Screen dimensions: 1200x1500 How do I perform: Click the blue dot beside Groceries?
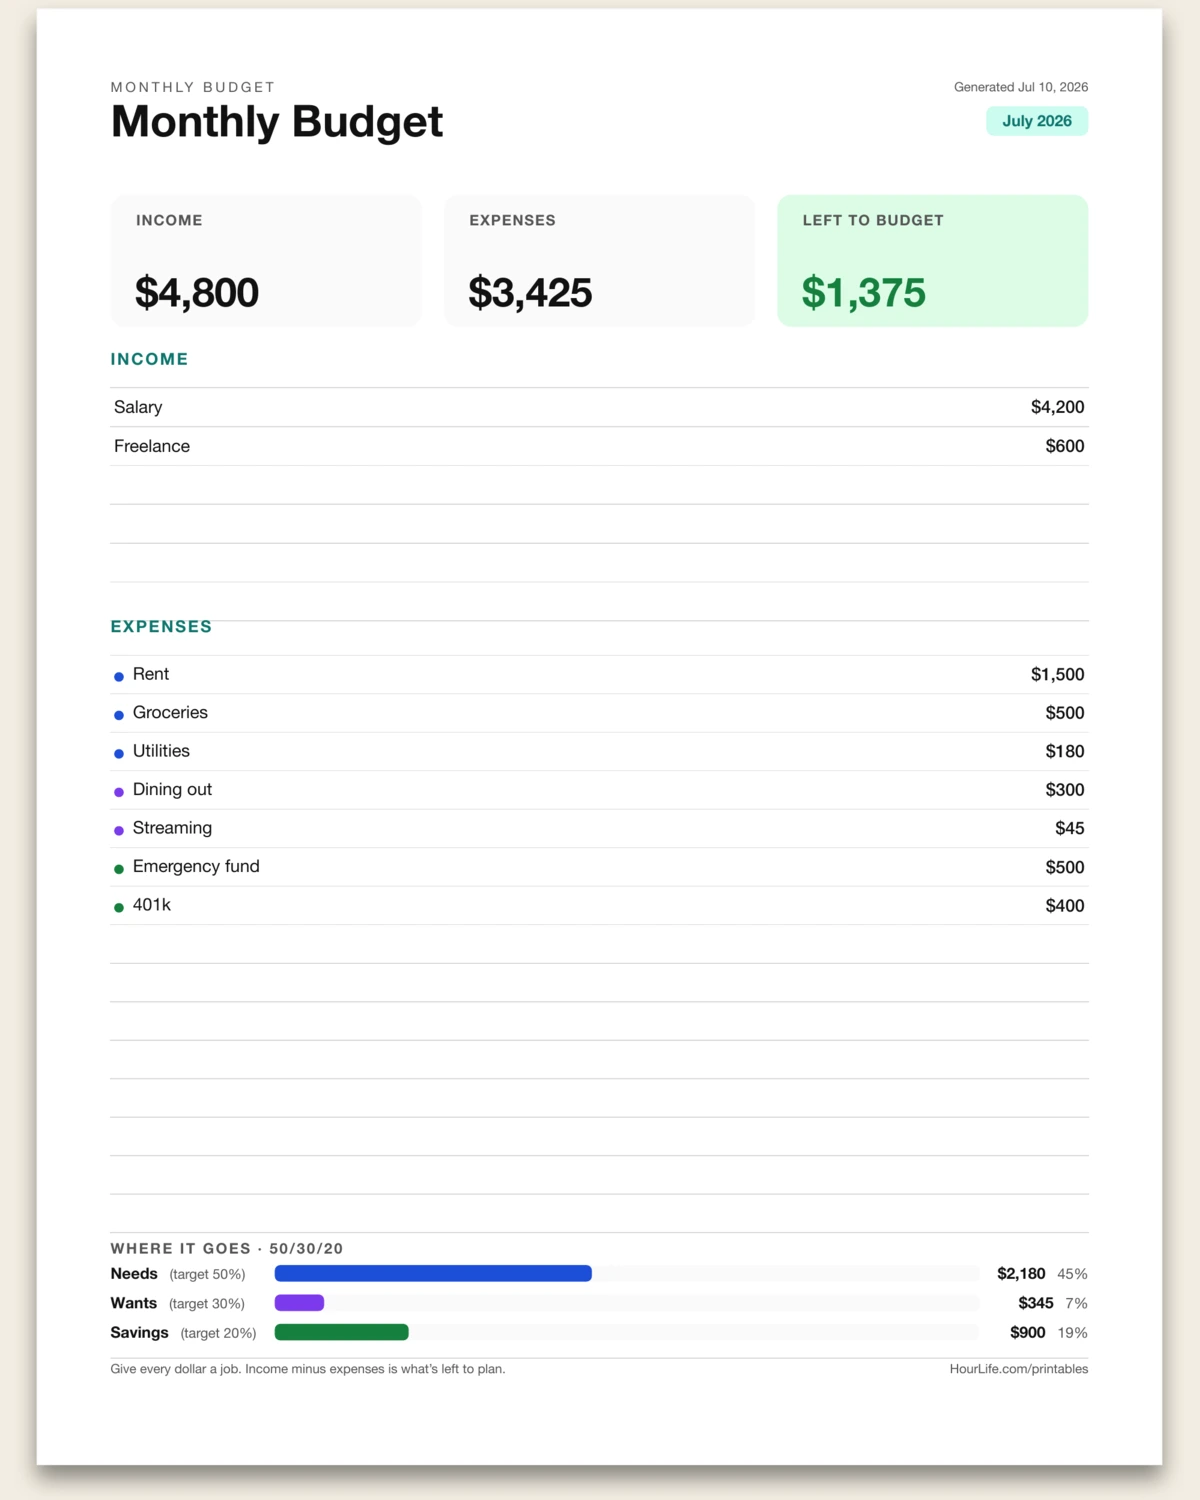point(119,715)
